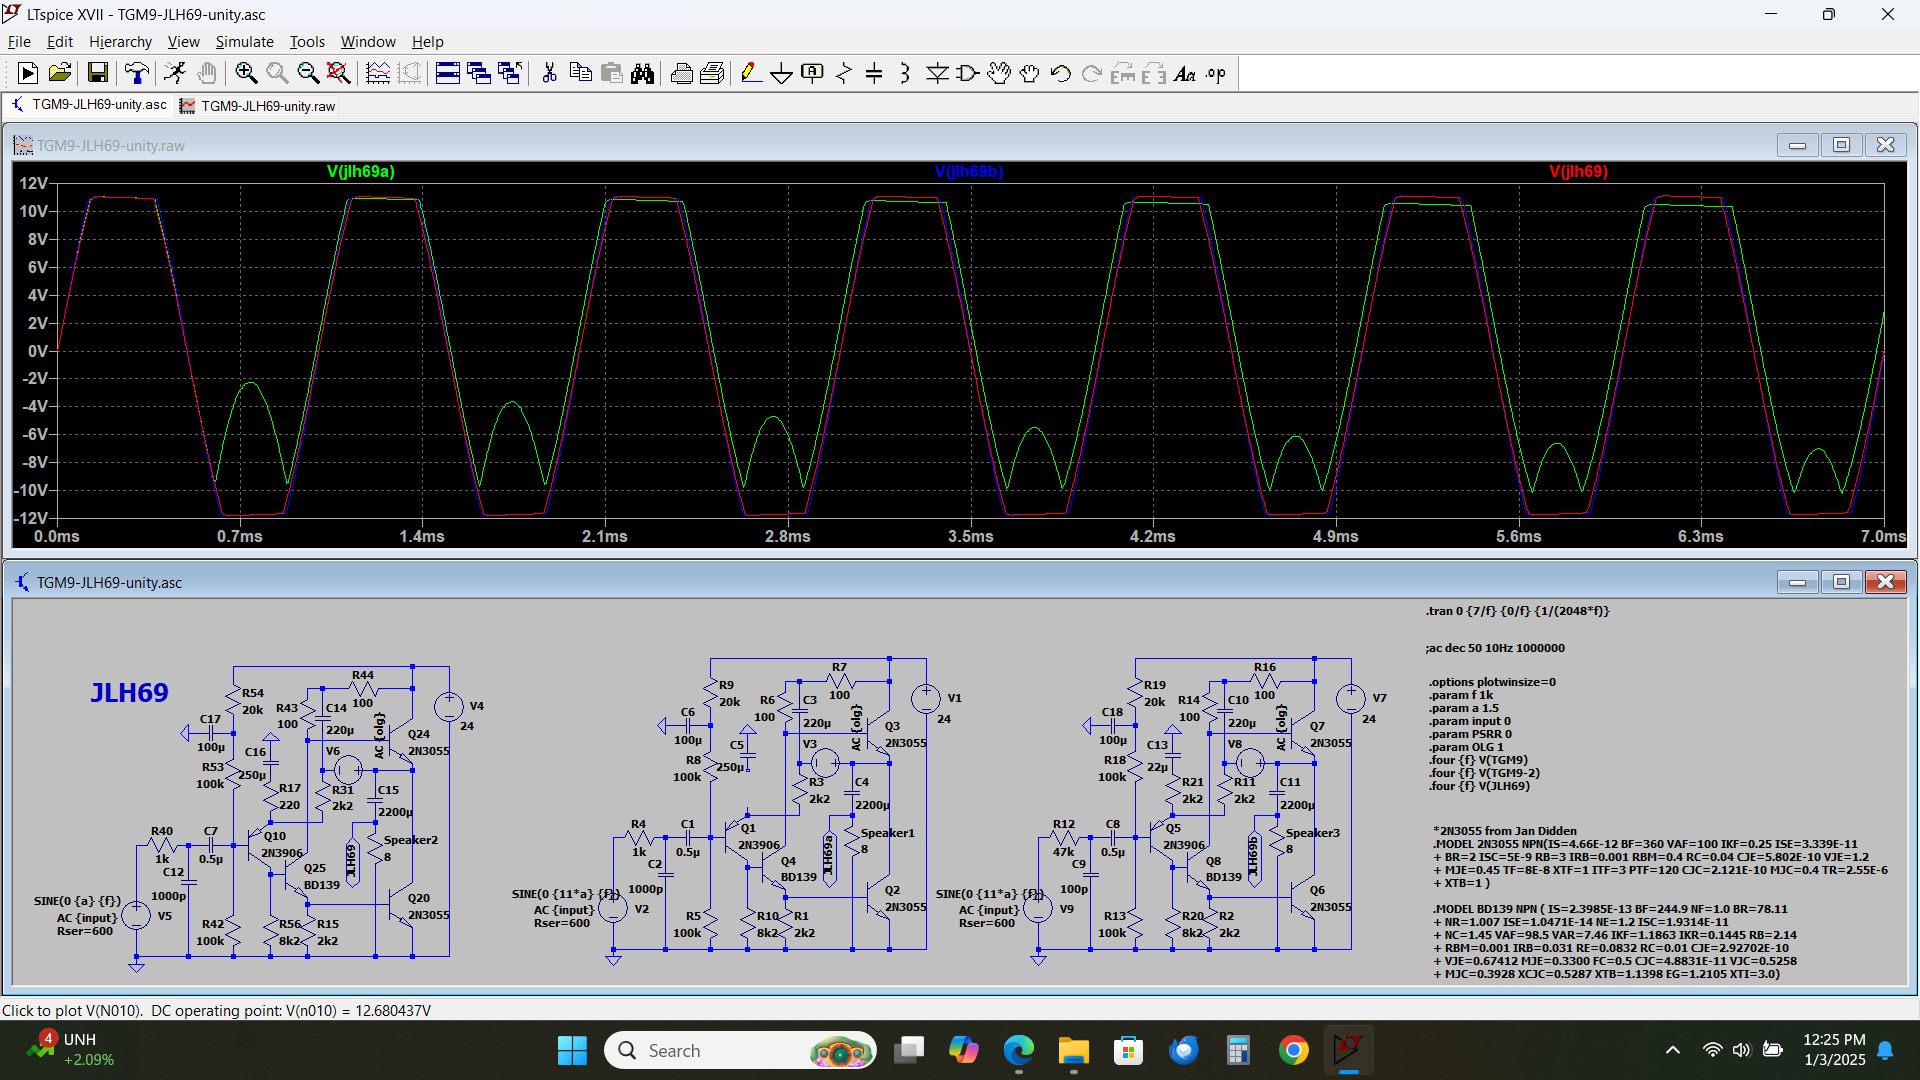Select the Text Aa tool
Screen dimensions: 1920x1080
[x=1185, y=73]
